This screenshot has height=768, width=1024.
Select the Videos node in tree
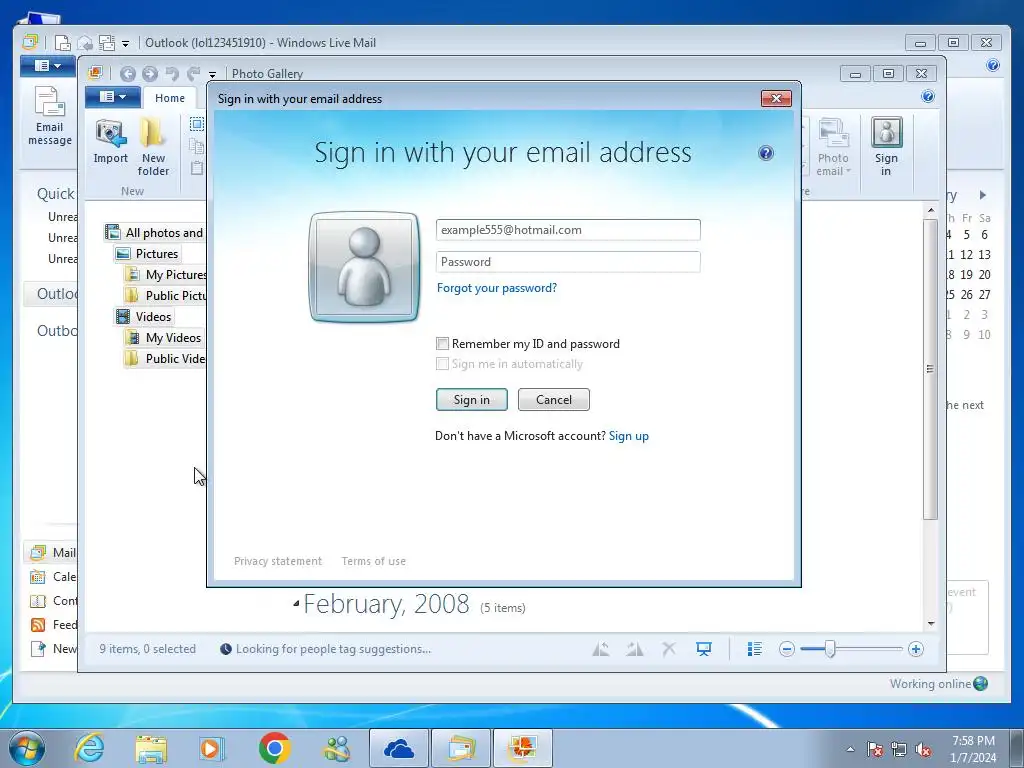pos(144,317)
